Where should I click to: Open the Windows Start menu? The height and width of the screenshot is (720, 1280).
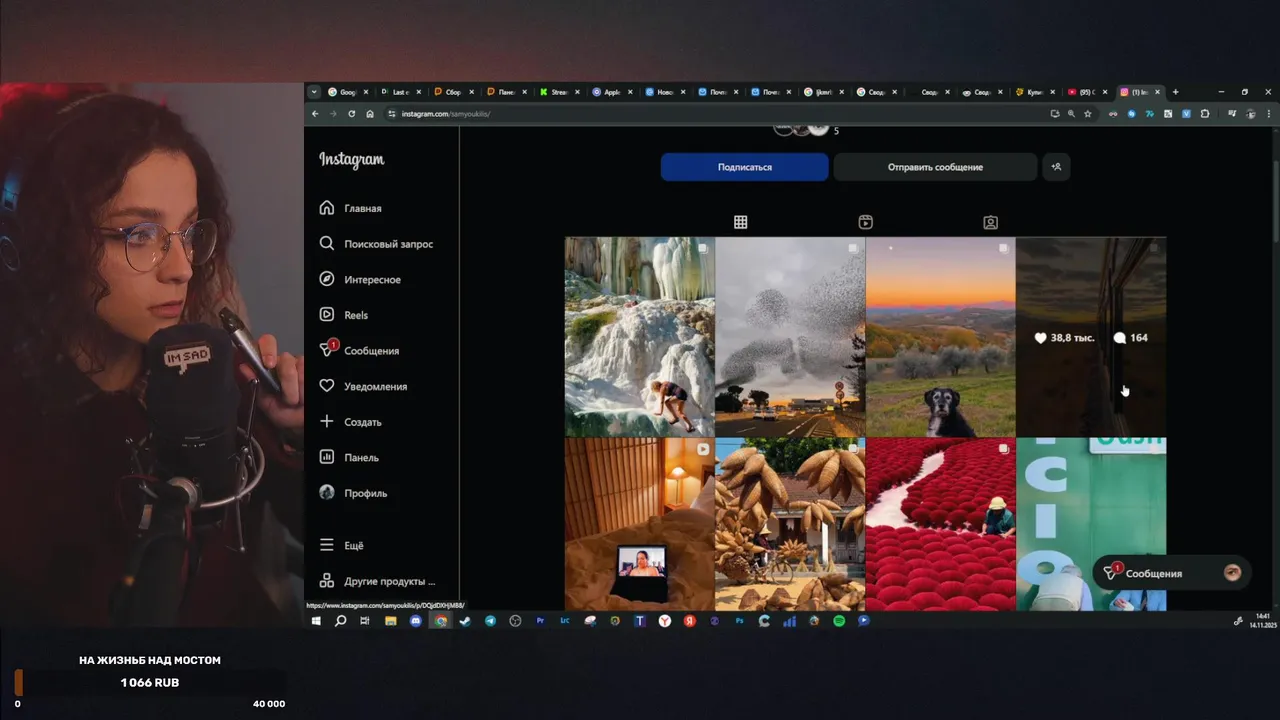tap(315, 621)
